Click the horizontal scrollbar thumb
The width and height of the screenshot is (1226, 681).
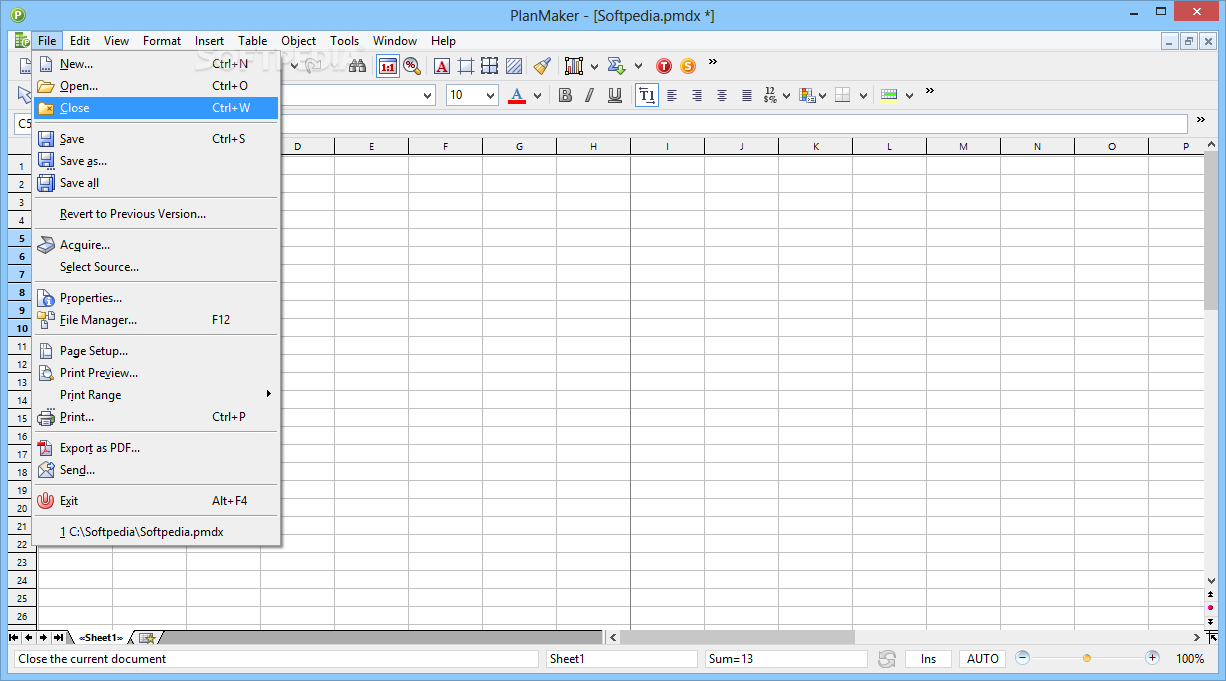coord(737,637)
